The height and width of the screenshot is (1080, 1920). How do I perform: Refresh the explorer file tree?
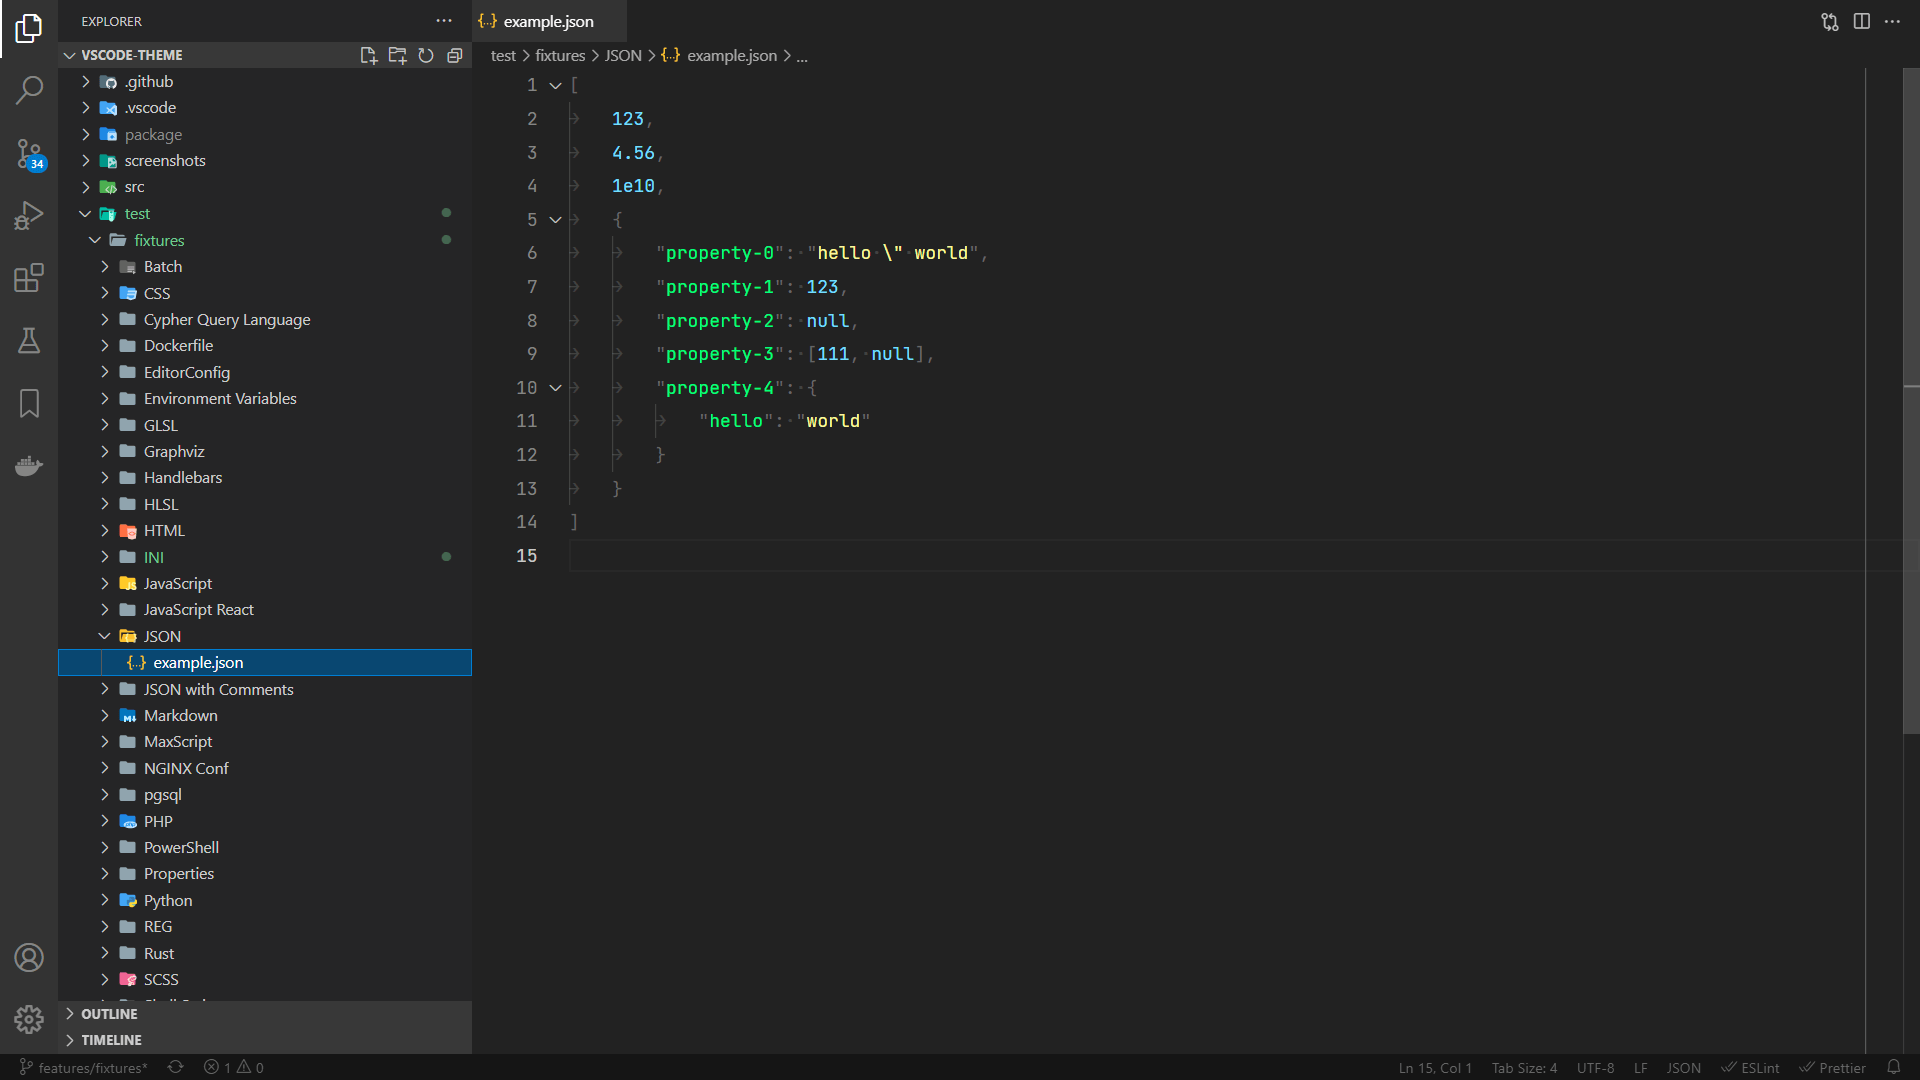[x=426, y=55]
